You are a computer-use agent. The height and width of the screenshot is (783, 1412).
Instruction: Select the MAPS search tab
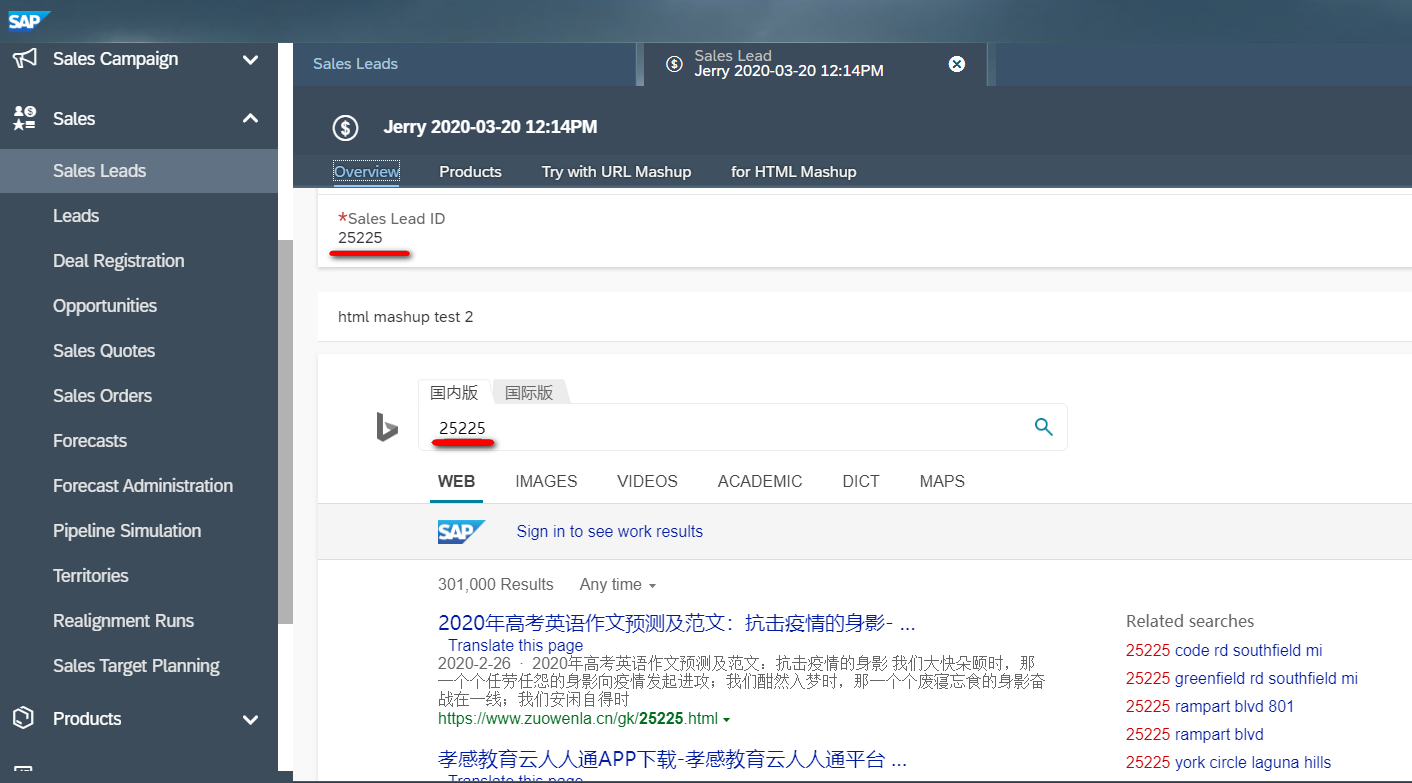tap(942, 482)
